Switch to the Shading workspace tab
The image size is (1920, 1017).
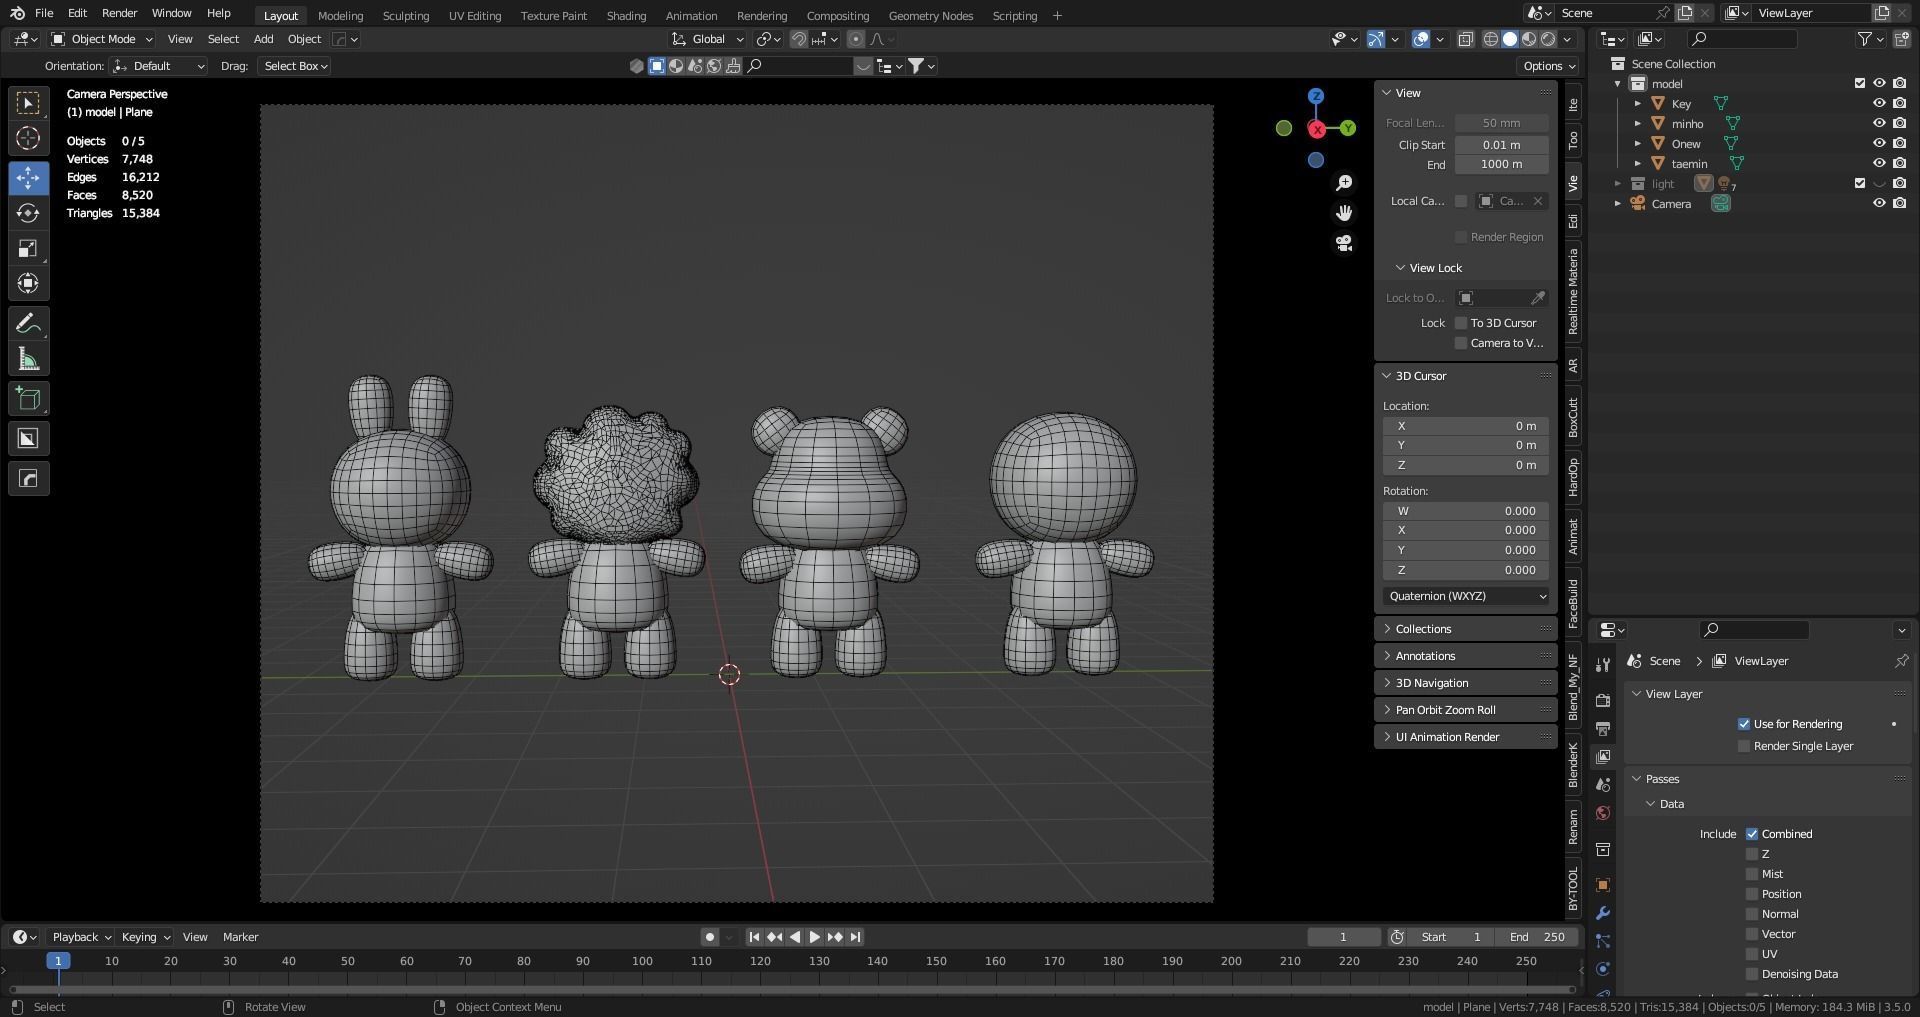[x=626, y=16]
